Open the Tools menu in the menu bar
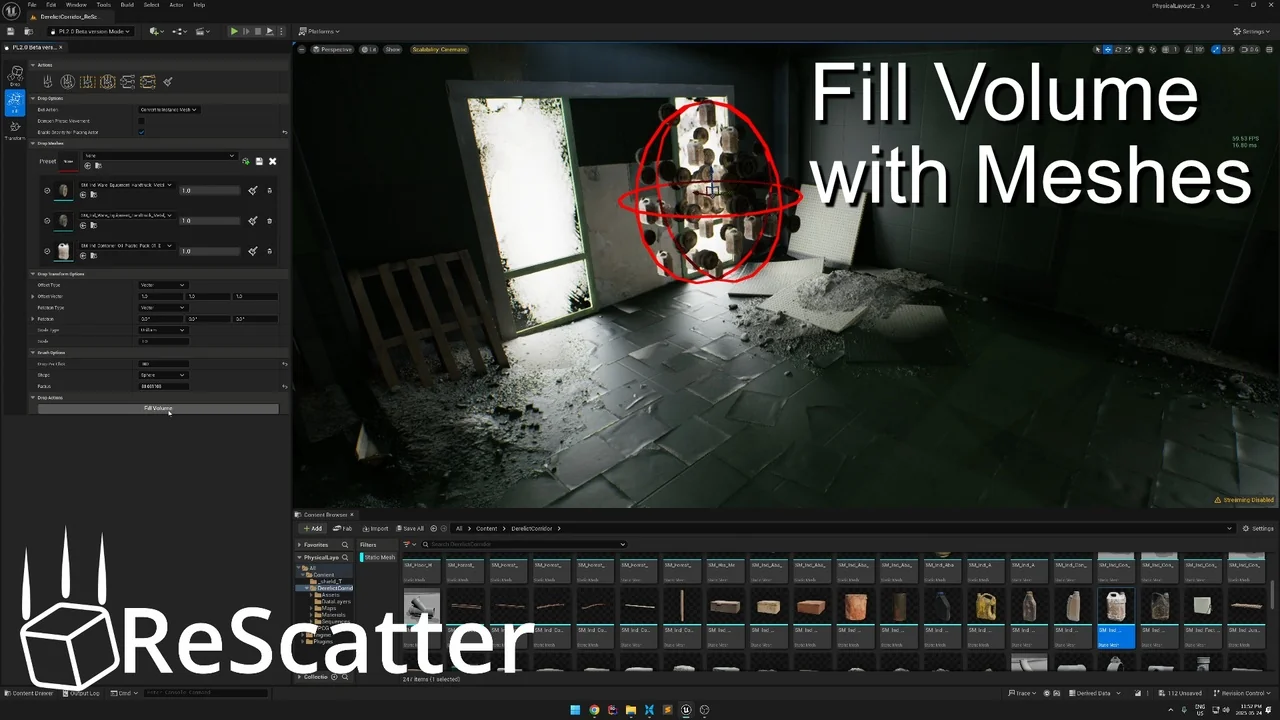The height and width of the screenshot is (720, 1280). tap(103, 4)
